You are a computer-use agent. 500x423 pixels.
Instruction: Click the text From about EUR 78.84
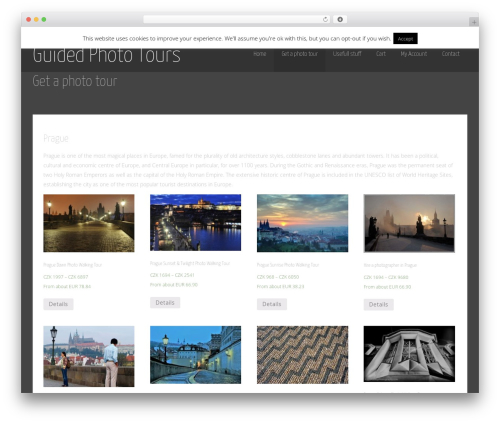pyautogui.click(x=67, y=286)
